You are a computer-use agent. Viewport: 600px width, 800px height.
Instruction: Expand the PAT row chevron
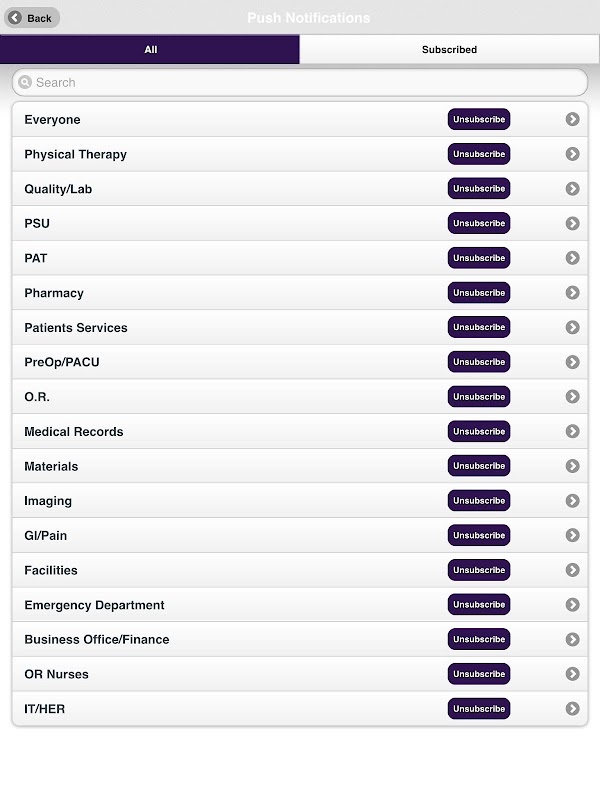pyautogui.click(x=572, y=258)
